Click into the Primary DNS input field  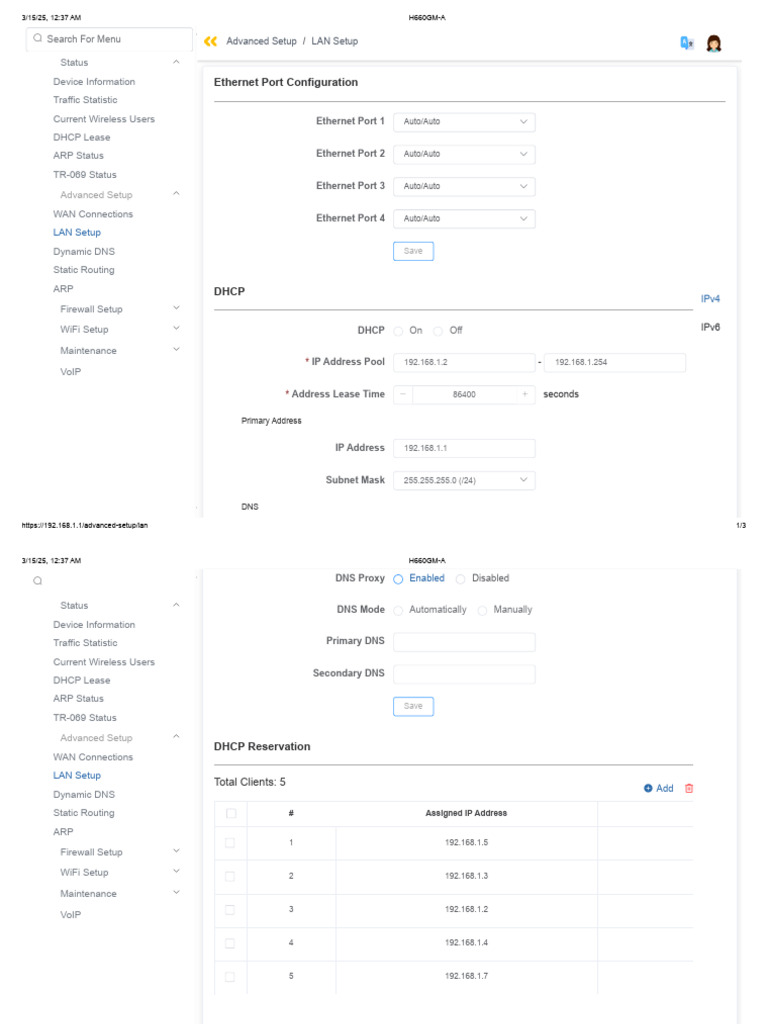pyautogui.click(x=464, y=642)
